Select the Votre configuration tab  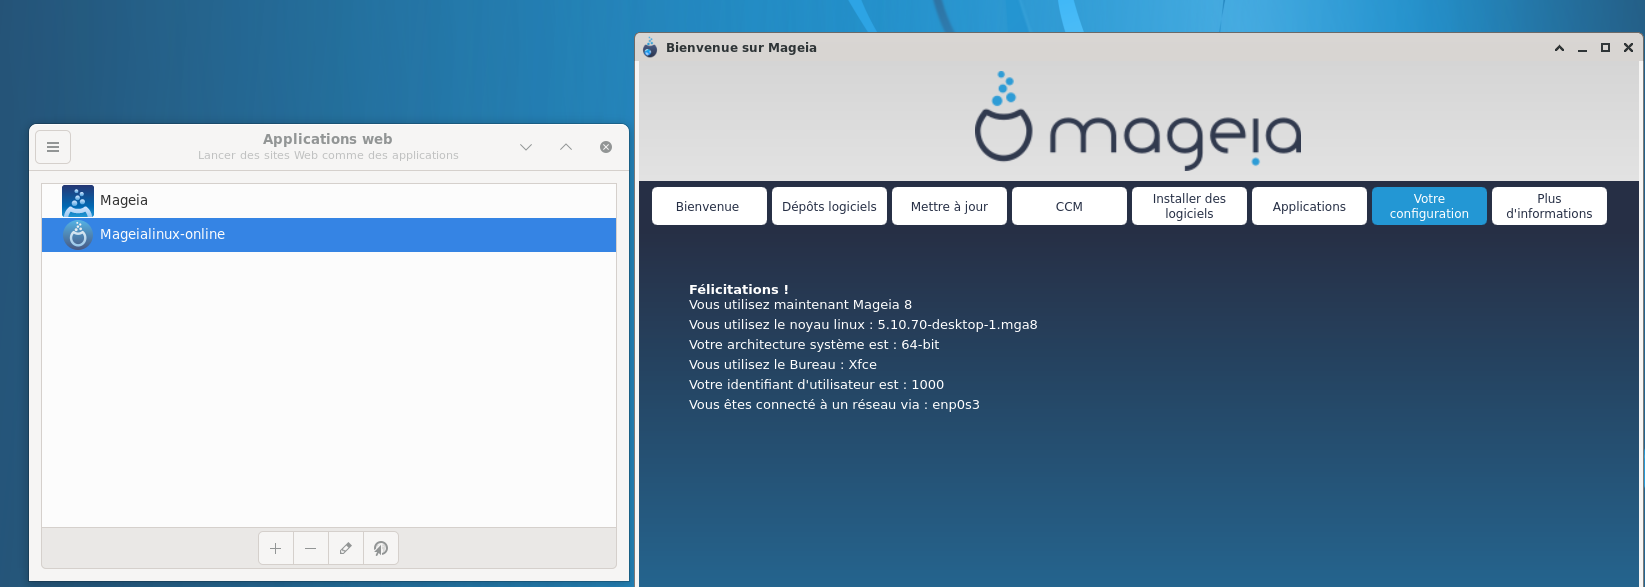1429,206
